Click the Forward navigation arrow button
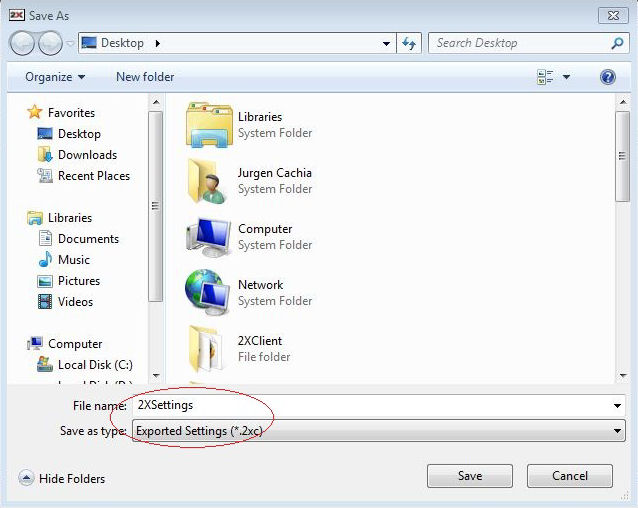This screenshot has height=508, width=638. (x=50, y=43)
